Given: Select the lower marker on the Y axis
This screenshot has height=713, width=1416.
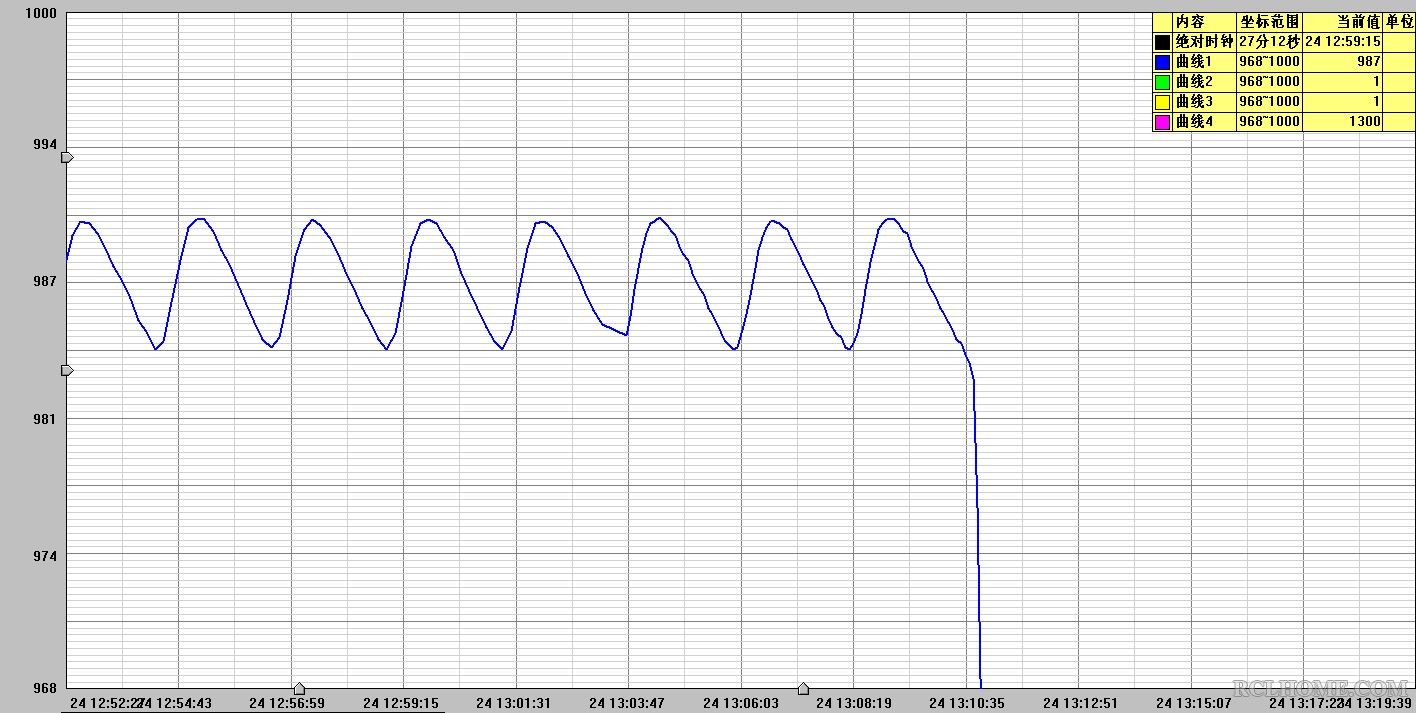Looking at the screenshot, I should tap(68, 370).
